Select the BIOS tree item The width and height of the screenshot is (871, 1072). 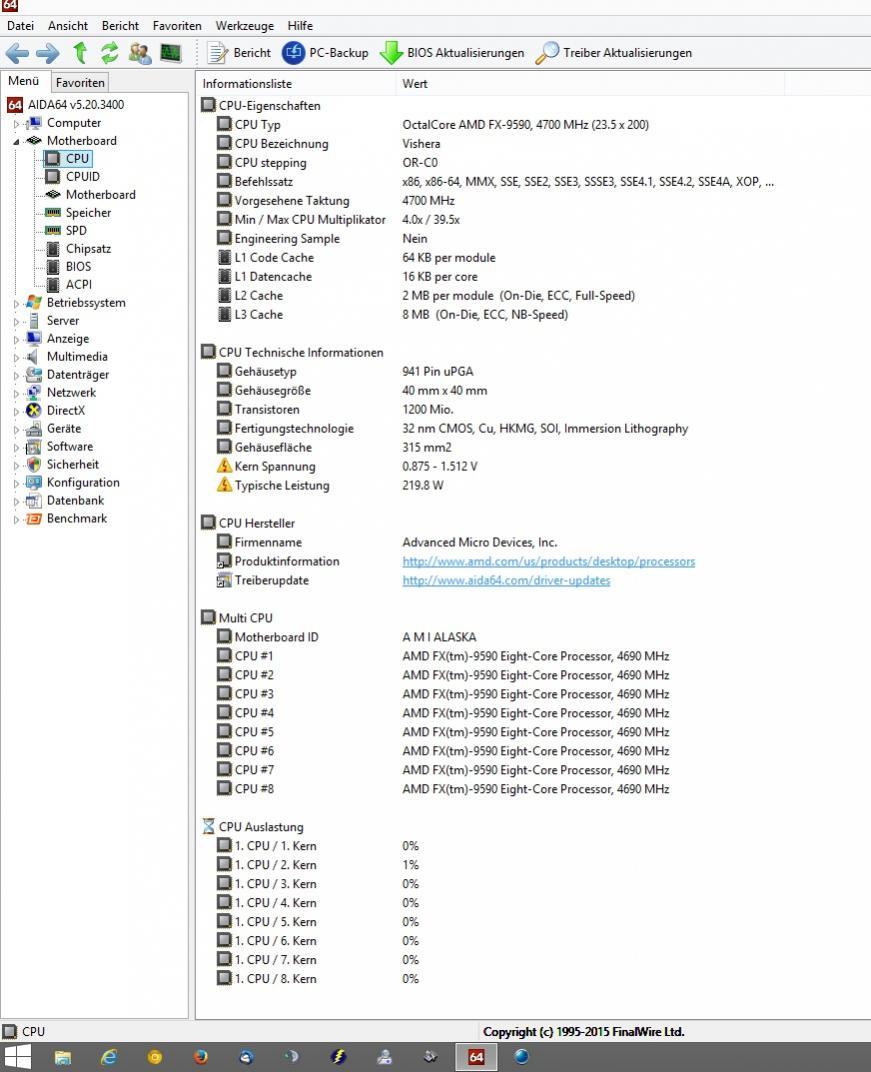(78, 267)
